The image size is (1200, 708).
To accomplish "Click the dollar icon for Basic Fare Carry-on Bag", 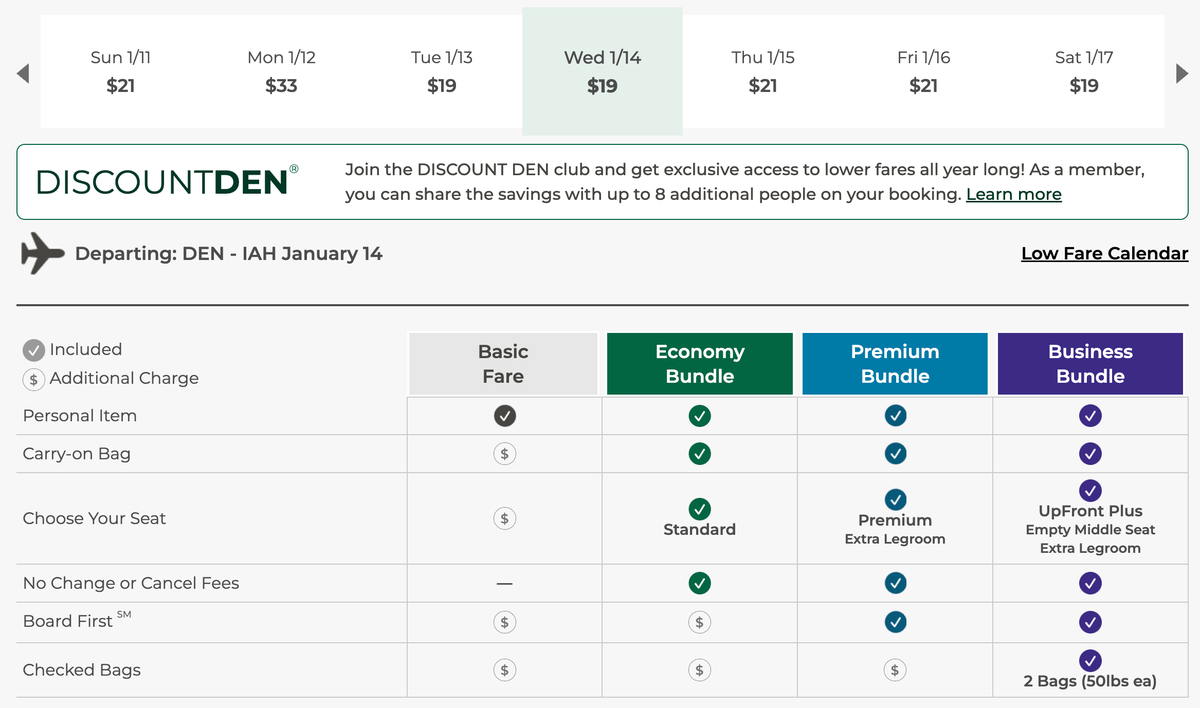I will [503, 453].
